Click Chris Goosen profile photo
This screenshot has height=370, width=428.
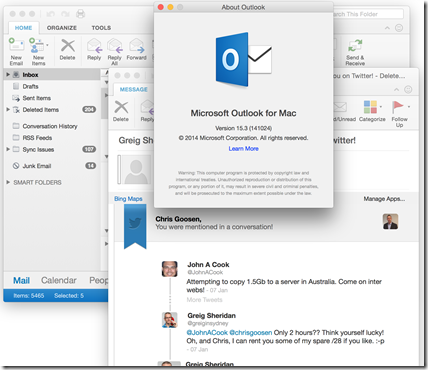390,222
